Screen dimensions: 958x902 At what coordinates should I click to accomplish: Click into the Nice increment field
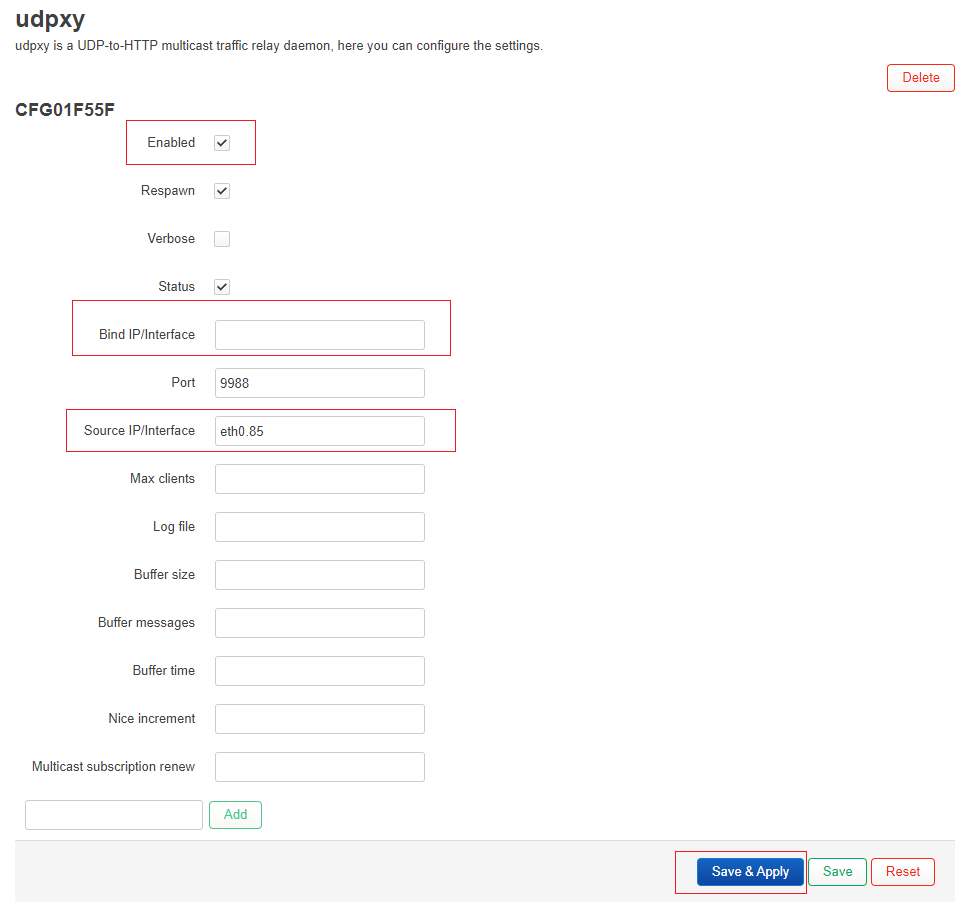coord(320,719)
